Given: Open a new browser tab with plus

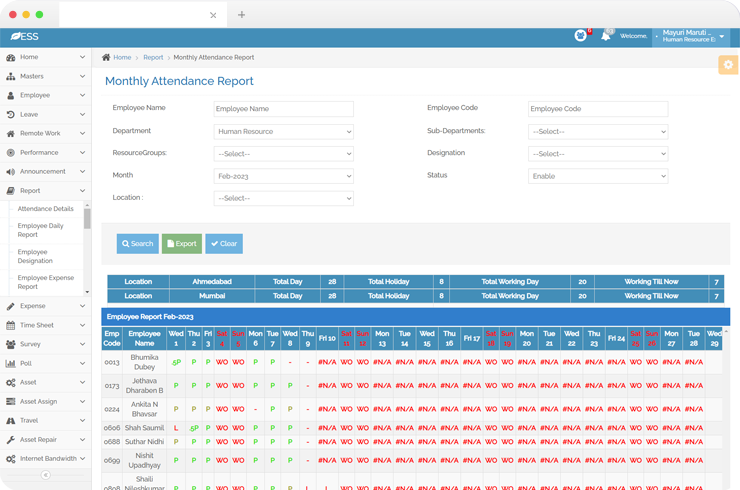Looking at the screenshot, I should pos(241,15).
